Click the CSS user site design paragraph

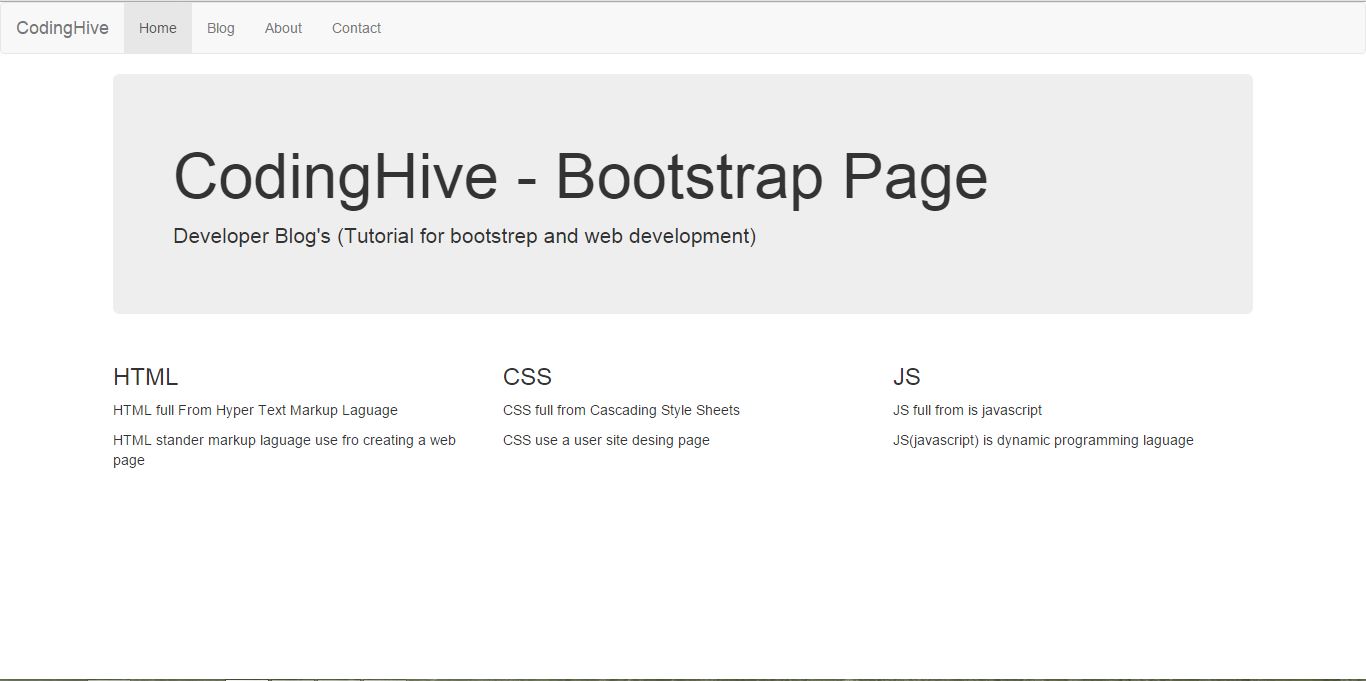coord(606,440)
